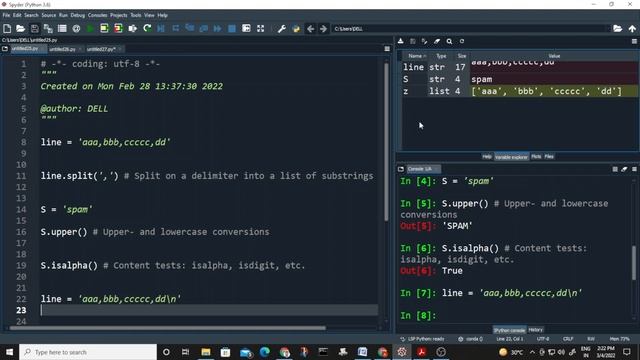This screenshot has height=360, width=640.
Task: Go back to previous cursor position
Action: [x=311, y=29]
